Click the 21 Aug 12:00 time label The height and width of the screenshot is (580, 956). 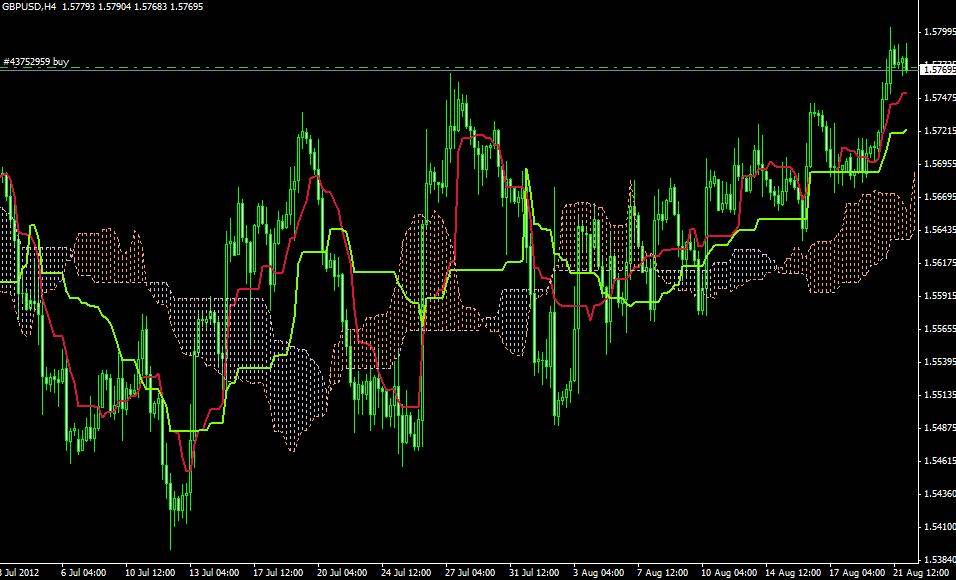point(921,573)
